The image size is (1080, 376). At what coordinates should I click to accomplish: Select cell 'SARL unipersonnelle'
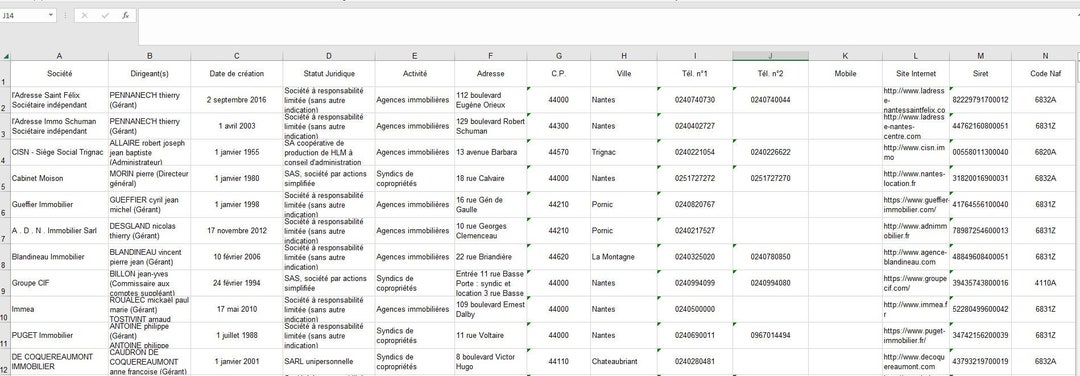[x=329, y=362]
